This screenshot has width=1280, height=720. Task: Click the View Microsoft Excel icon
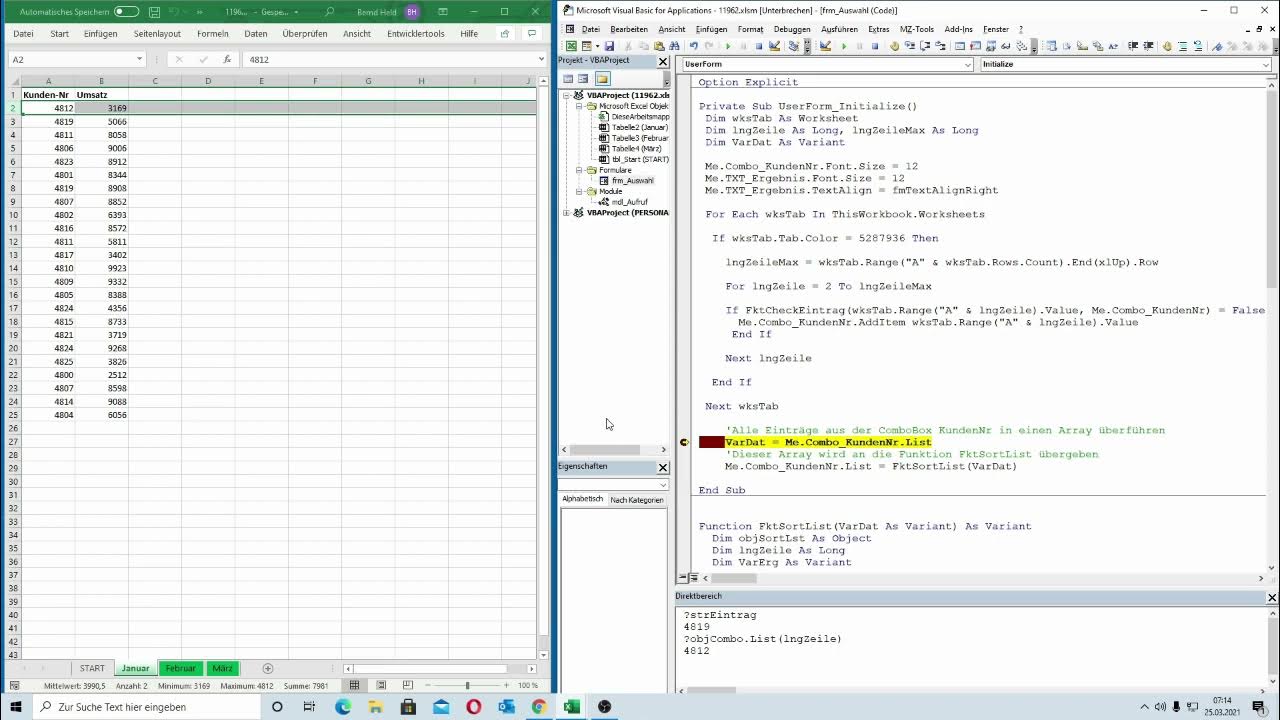571,46
